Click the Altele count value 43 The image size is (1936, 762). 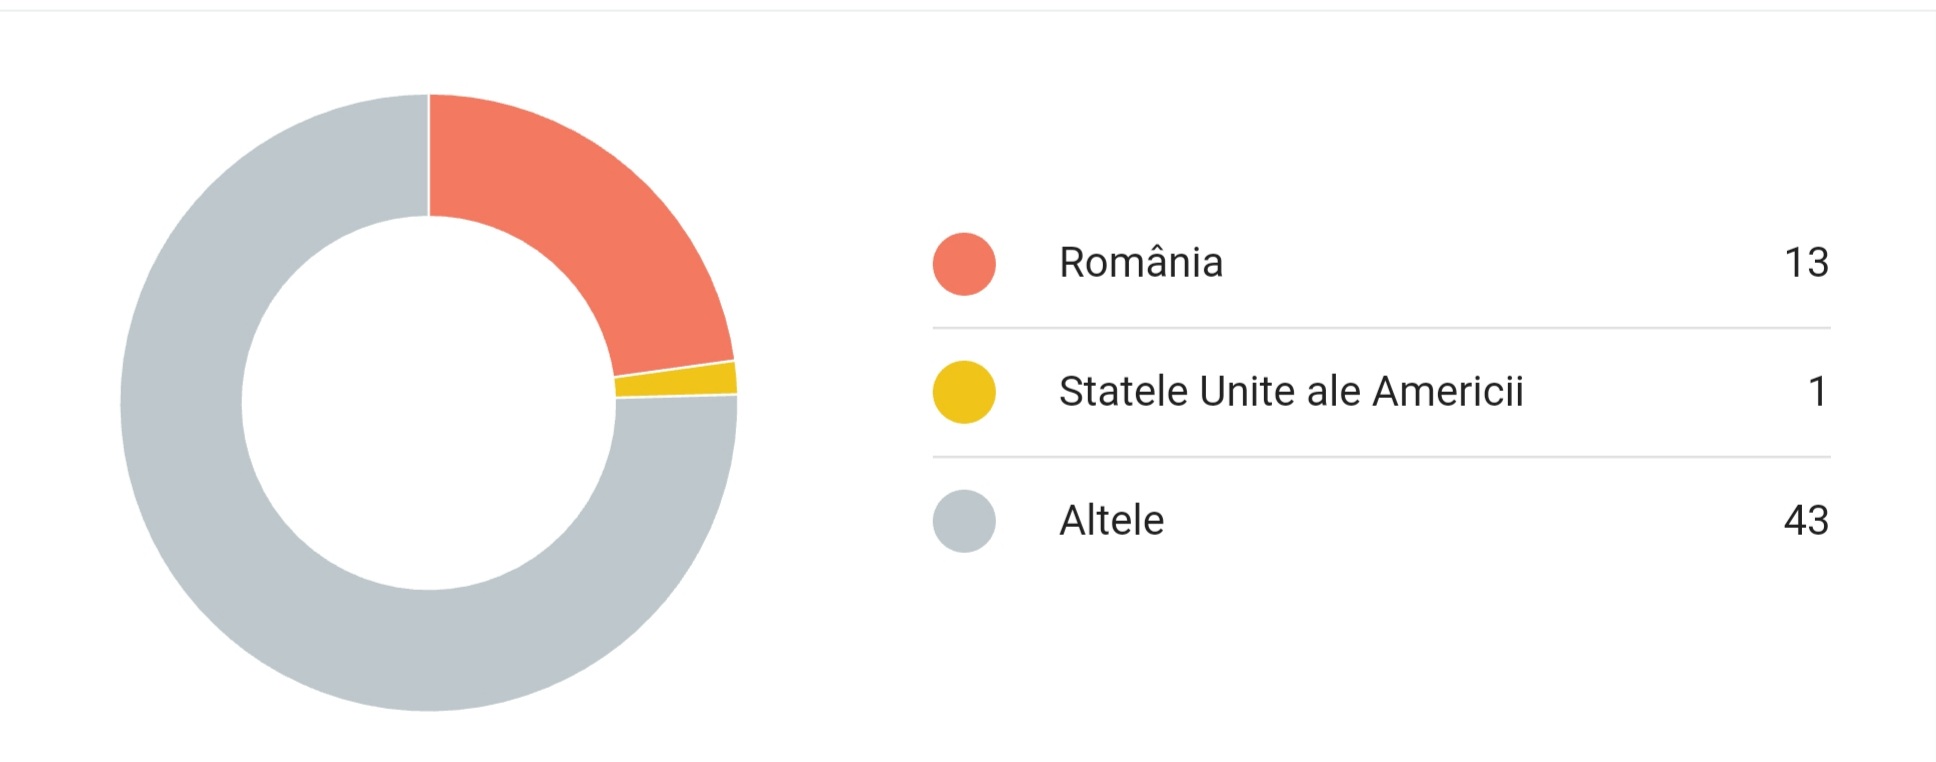(x=1806, y=520)
